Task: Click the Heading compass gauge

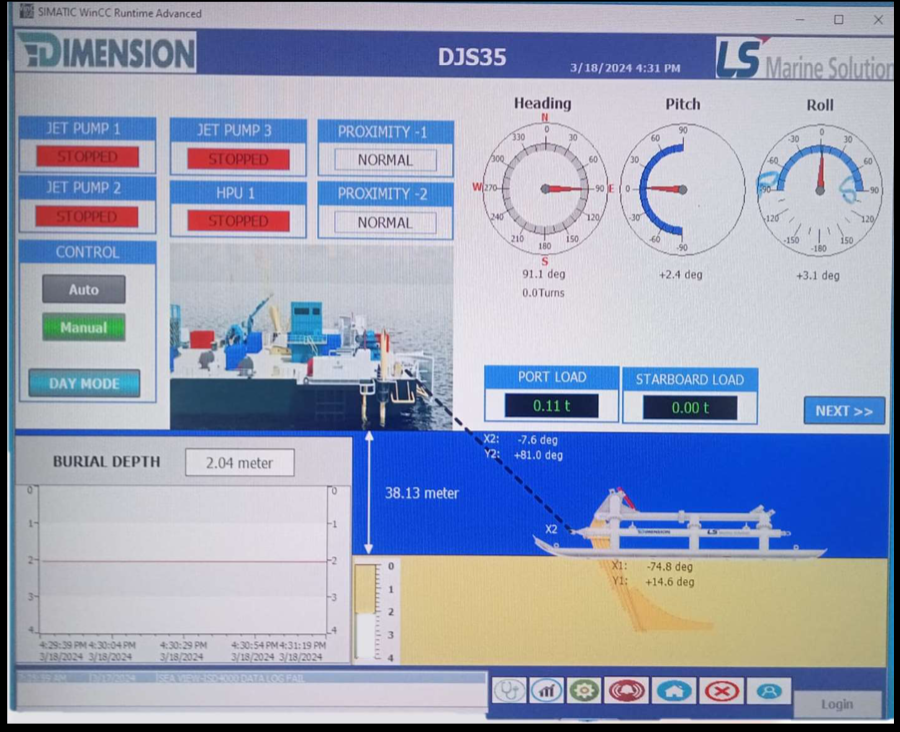Action: (545, 188)
